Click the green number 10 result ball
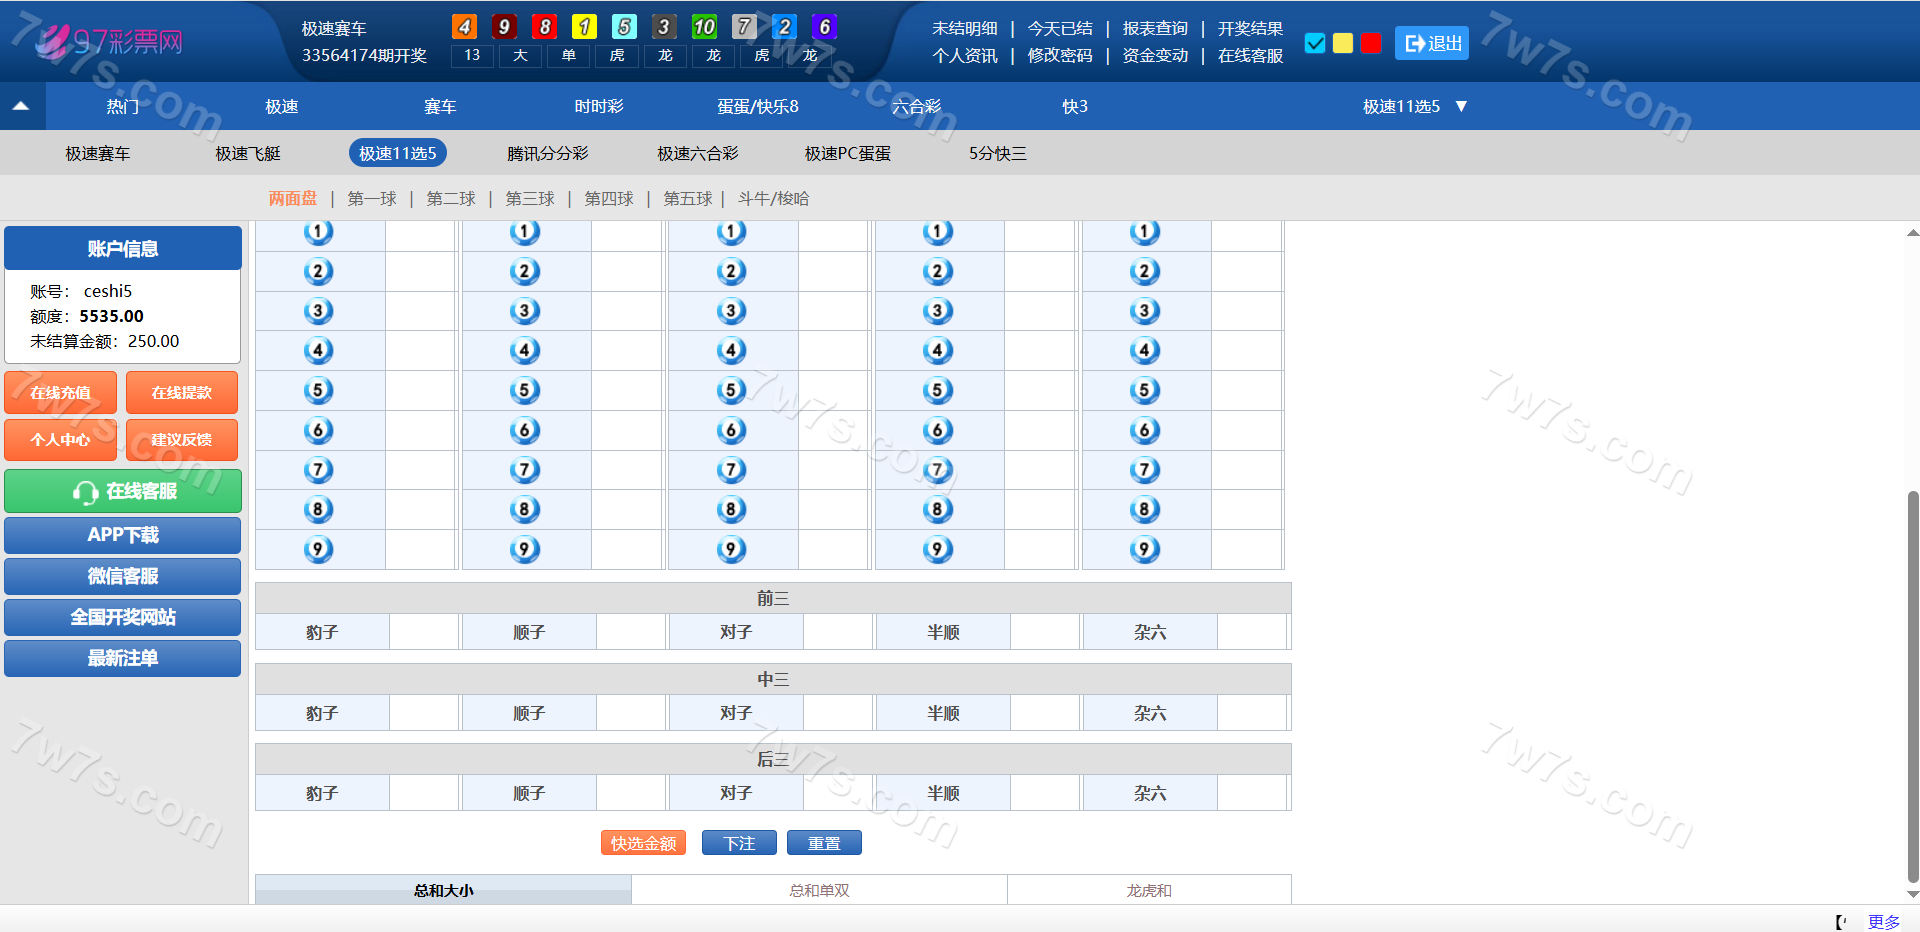Viewport: 1920px width, 932px height. 704,27
